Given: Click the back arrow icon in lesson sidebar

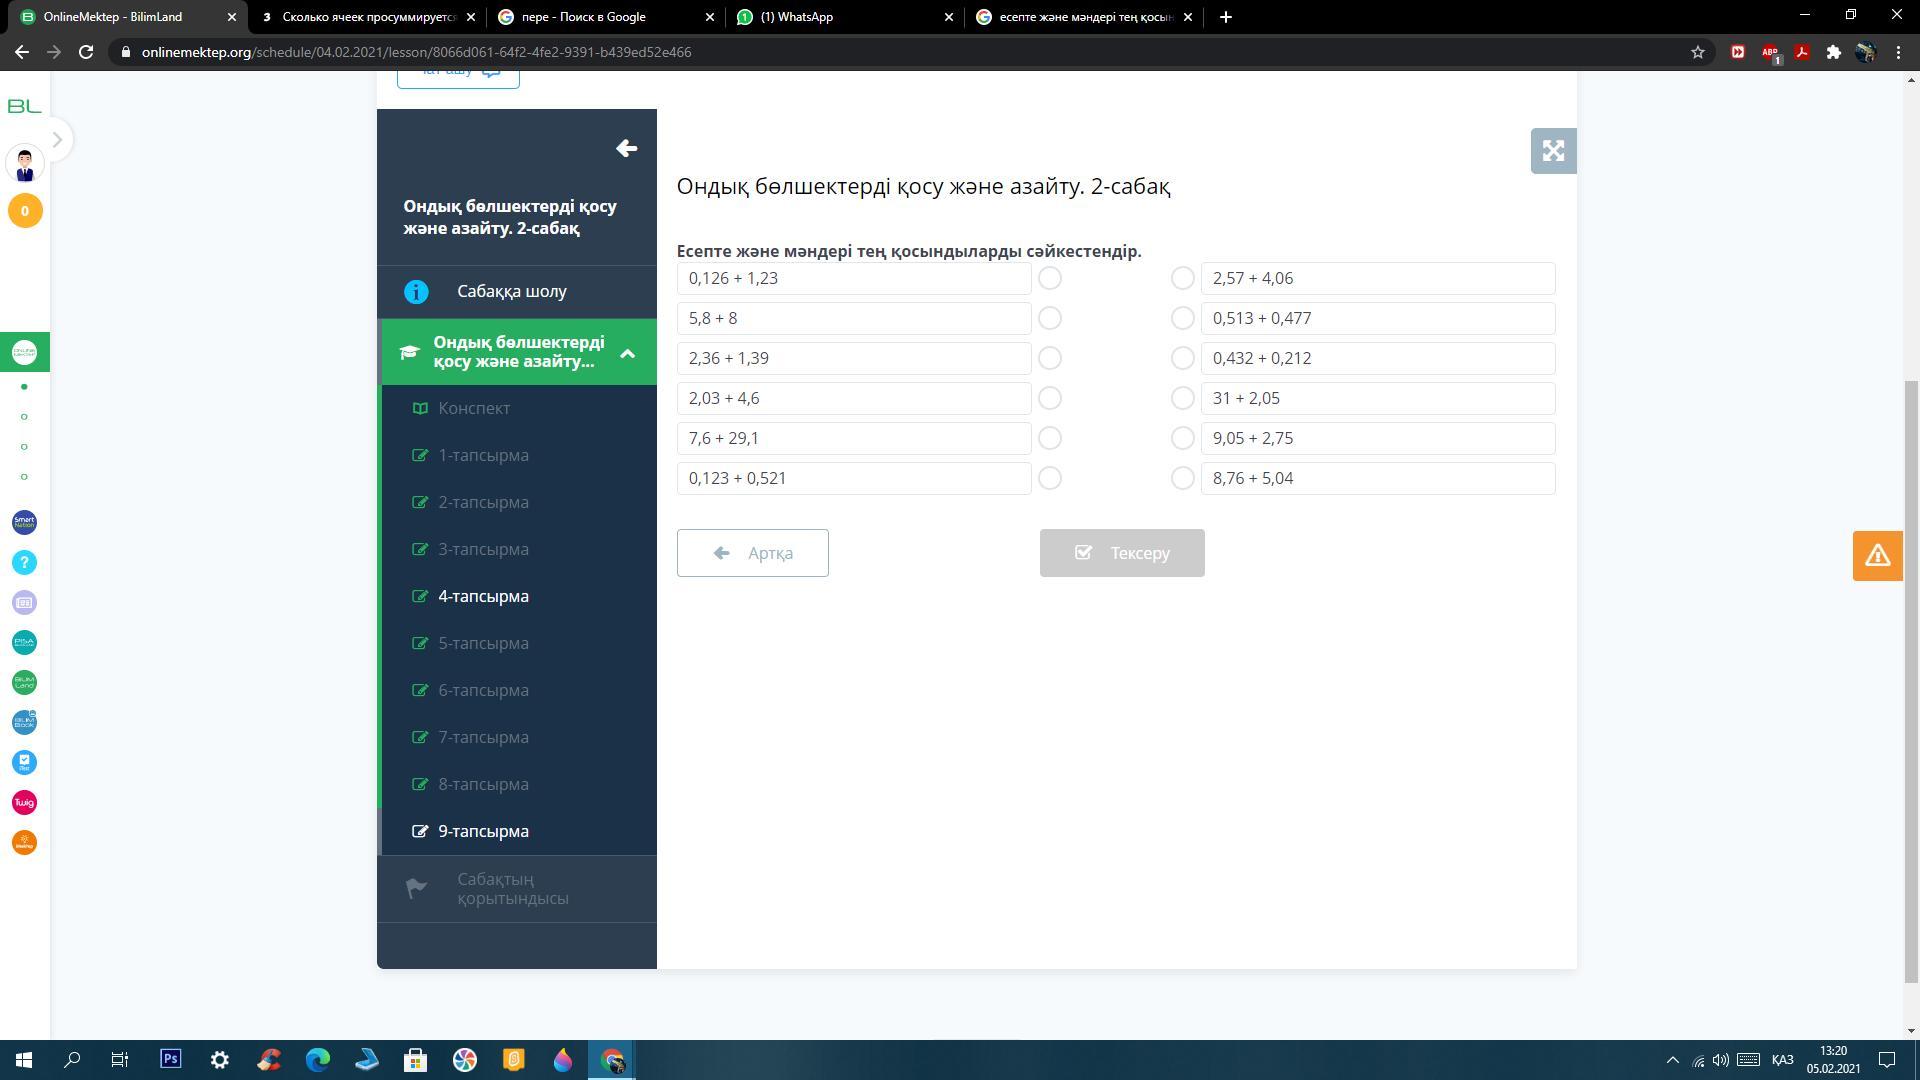Looking at the screenshot, I should coord(626,149).
